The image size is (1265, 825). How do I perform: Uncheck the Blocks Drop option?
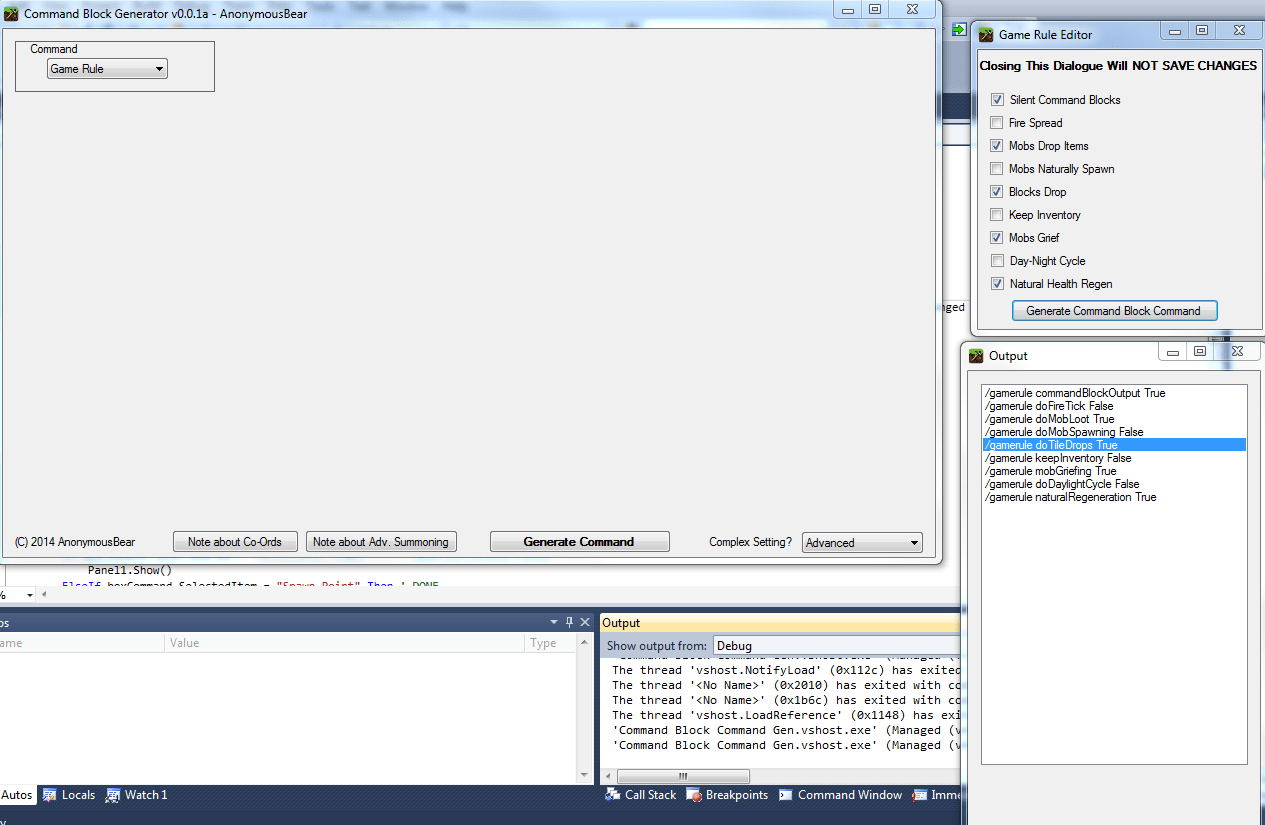(997, 192)
